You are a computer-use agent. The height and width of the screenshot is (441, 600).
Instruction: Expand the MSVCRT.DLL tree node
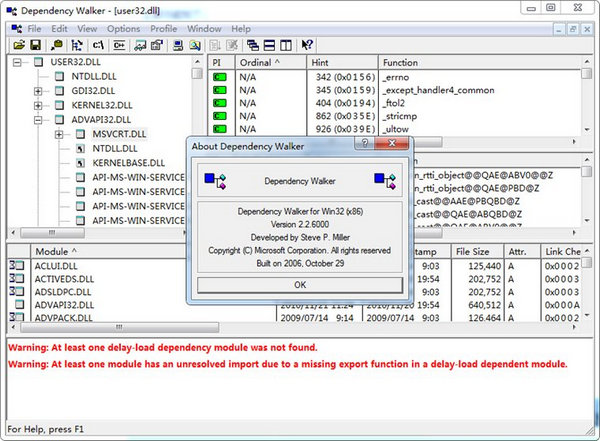tap(59, 134)
